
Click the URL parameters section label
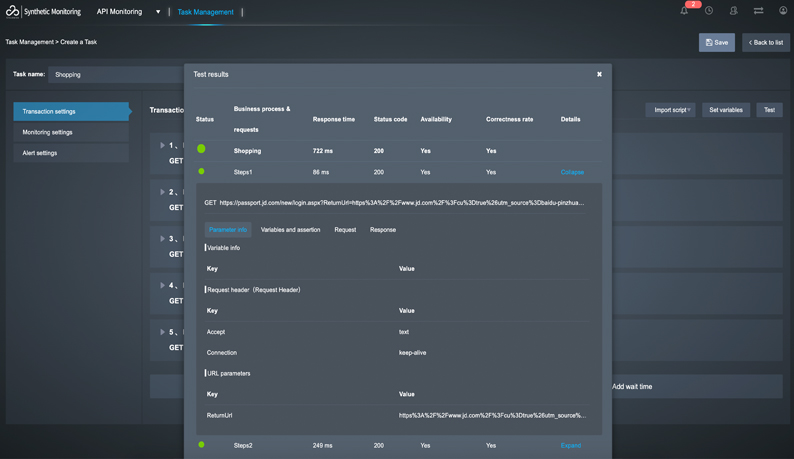tap(228, 373)
